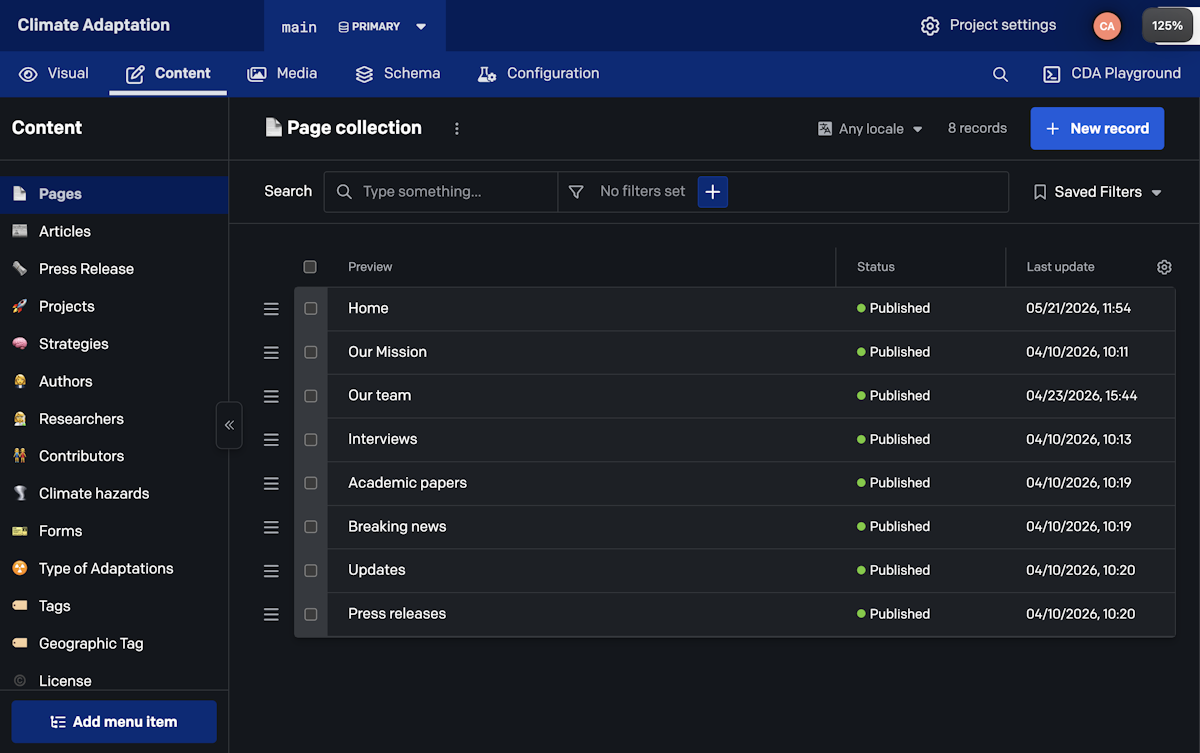Click the drag handle for Press releases row

click(x=271, y=614)
